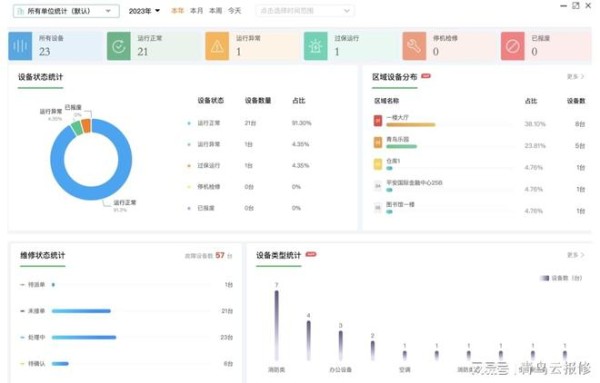Click the orange 运行异常 warning icon
Image resolution: width=600 pixels, height=383 pixels.
pyautogui.click(x=217, y=46)
